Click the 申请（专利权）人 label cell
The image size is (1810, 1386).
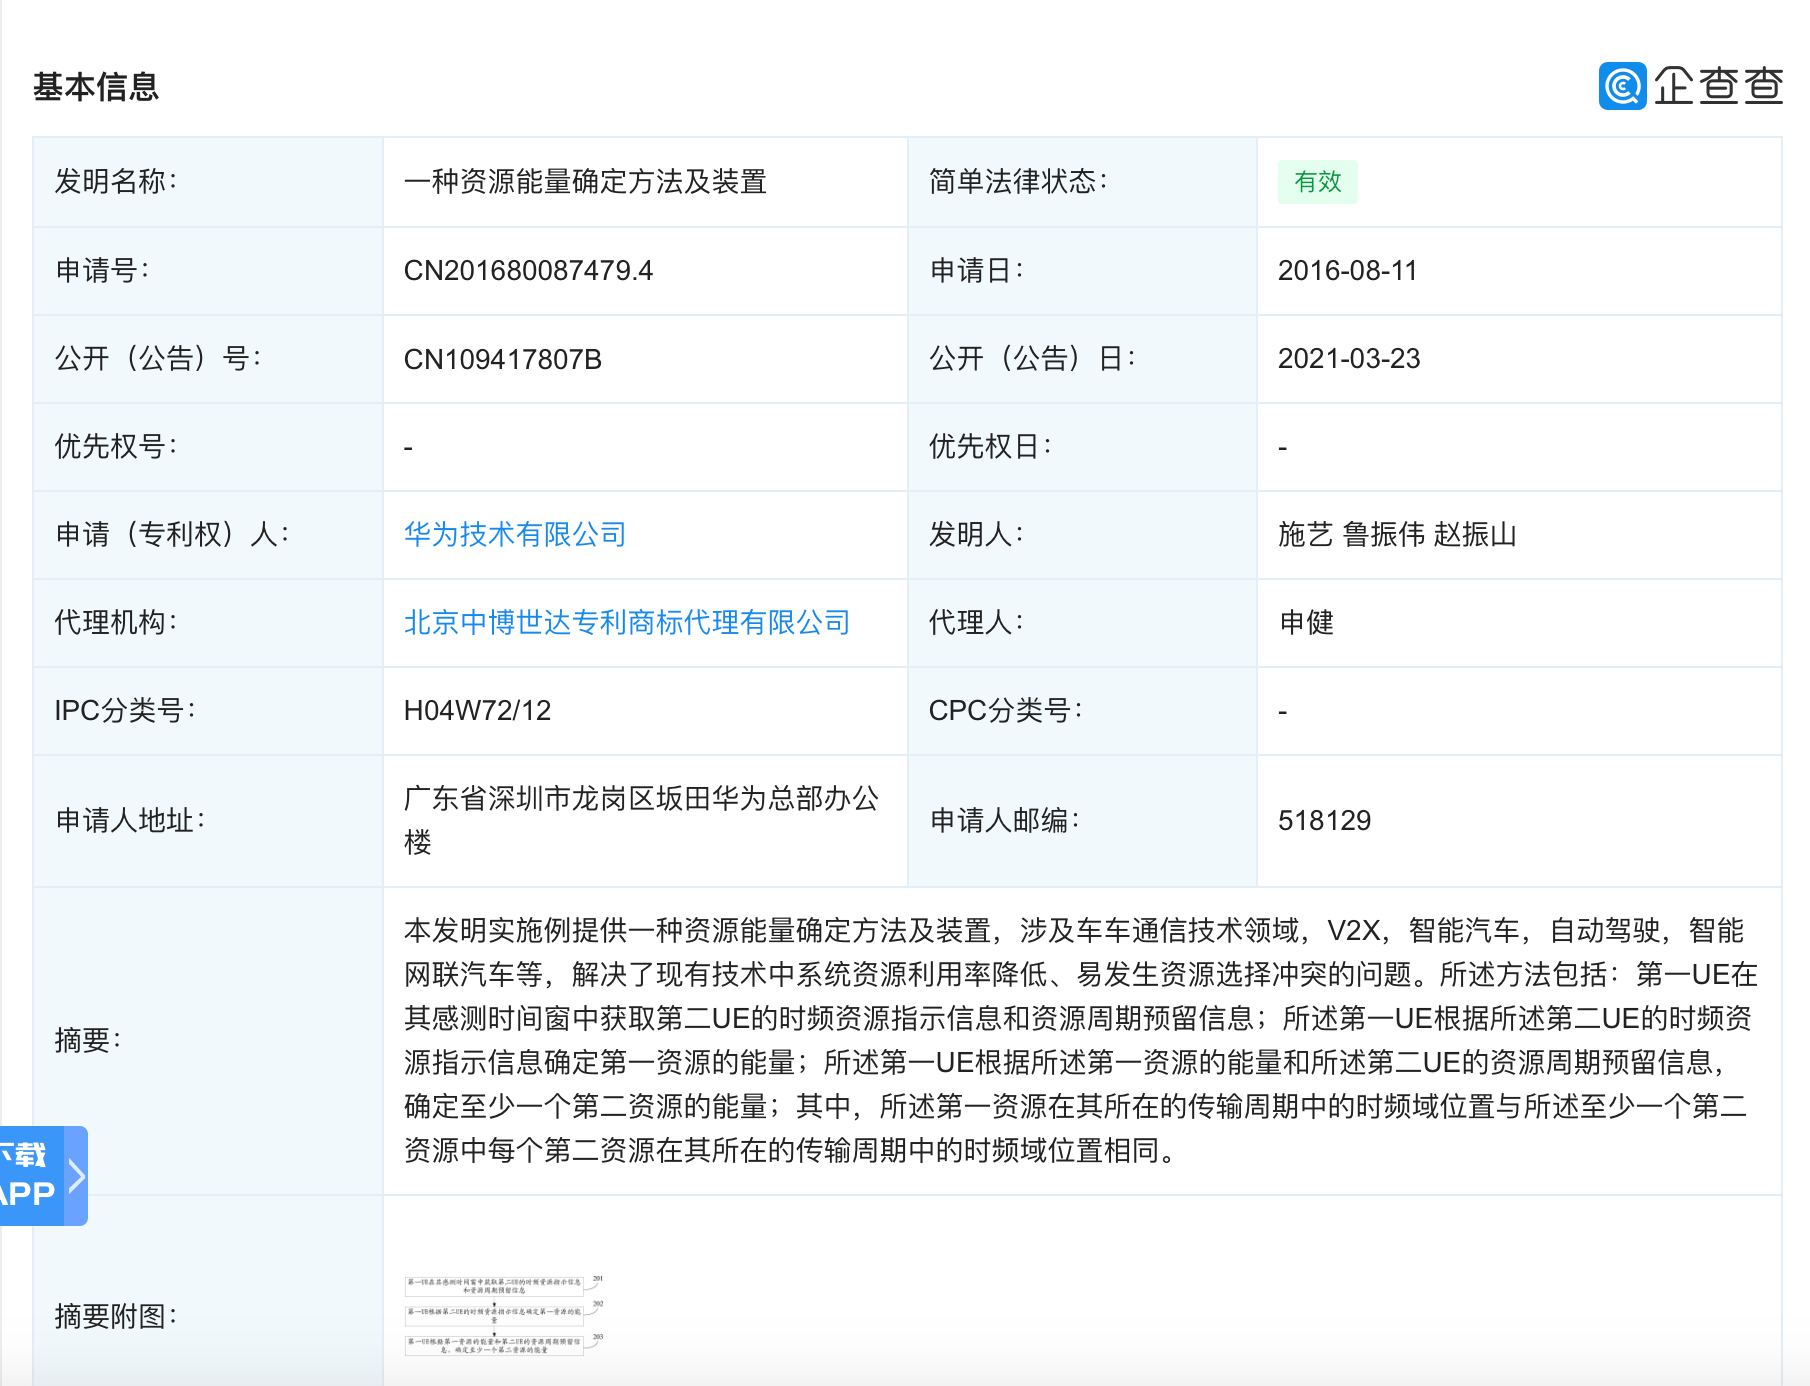208,534
